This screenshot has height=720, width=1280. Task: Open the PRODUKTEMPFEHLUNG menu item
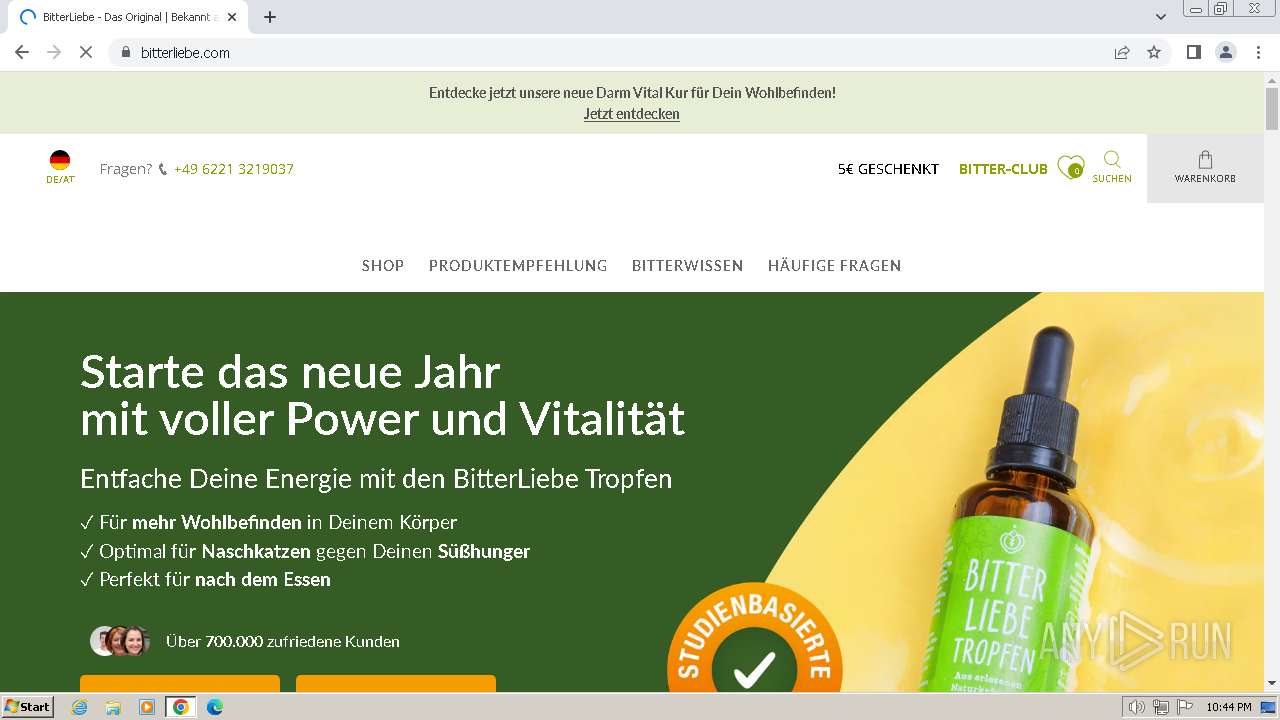point(518,265)
